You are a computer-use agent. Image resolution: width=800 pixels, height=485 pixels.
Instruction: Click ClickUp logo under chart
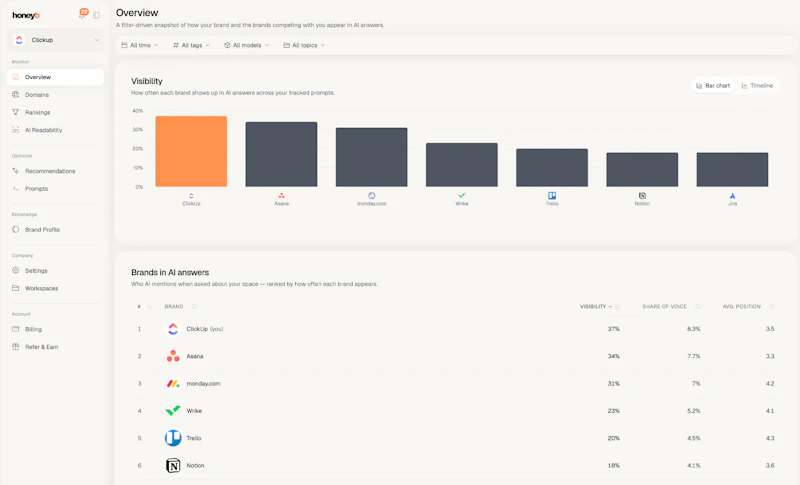[x=191, y=195]
